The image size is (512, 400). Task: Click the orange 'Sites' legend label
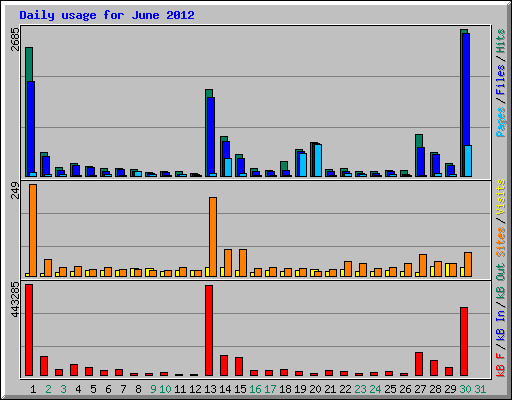(501, 242)
